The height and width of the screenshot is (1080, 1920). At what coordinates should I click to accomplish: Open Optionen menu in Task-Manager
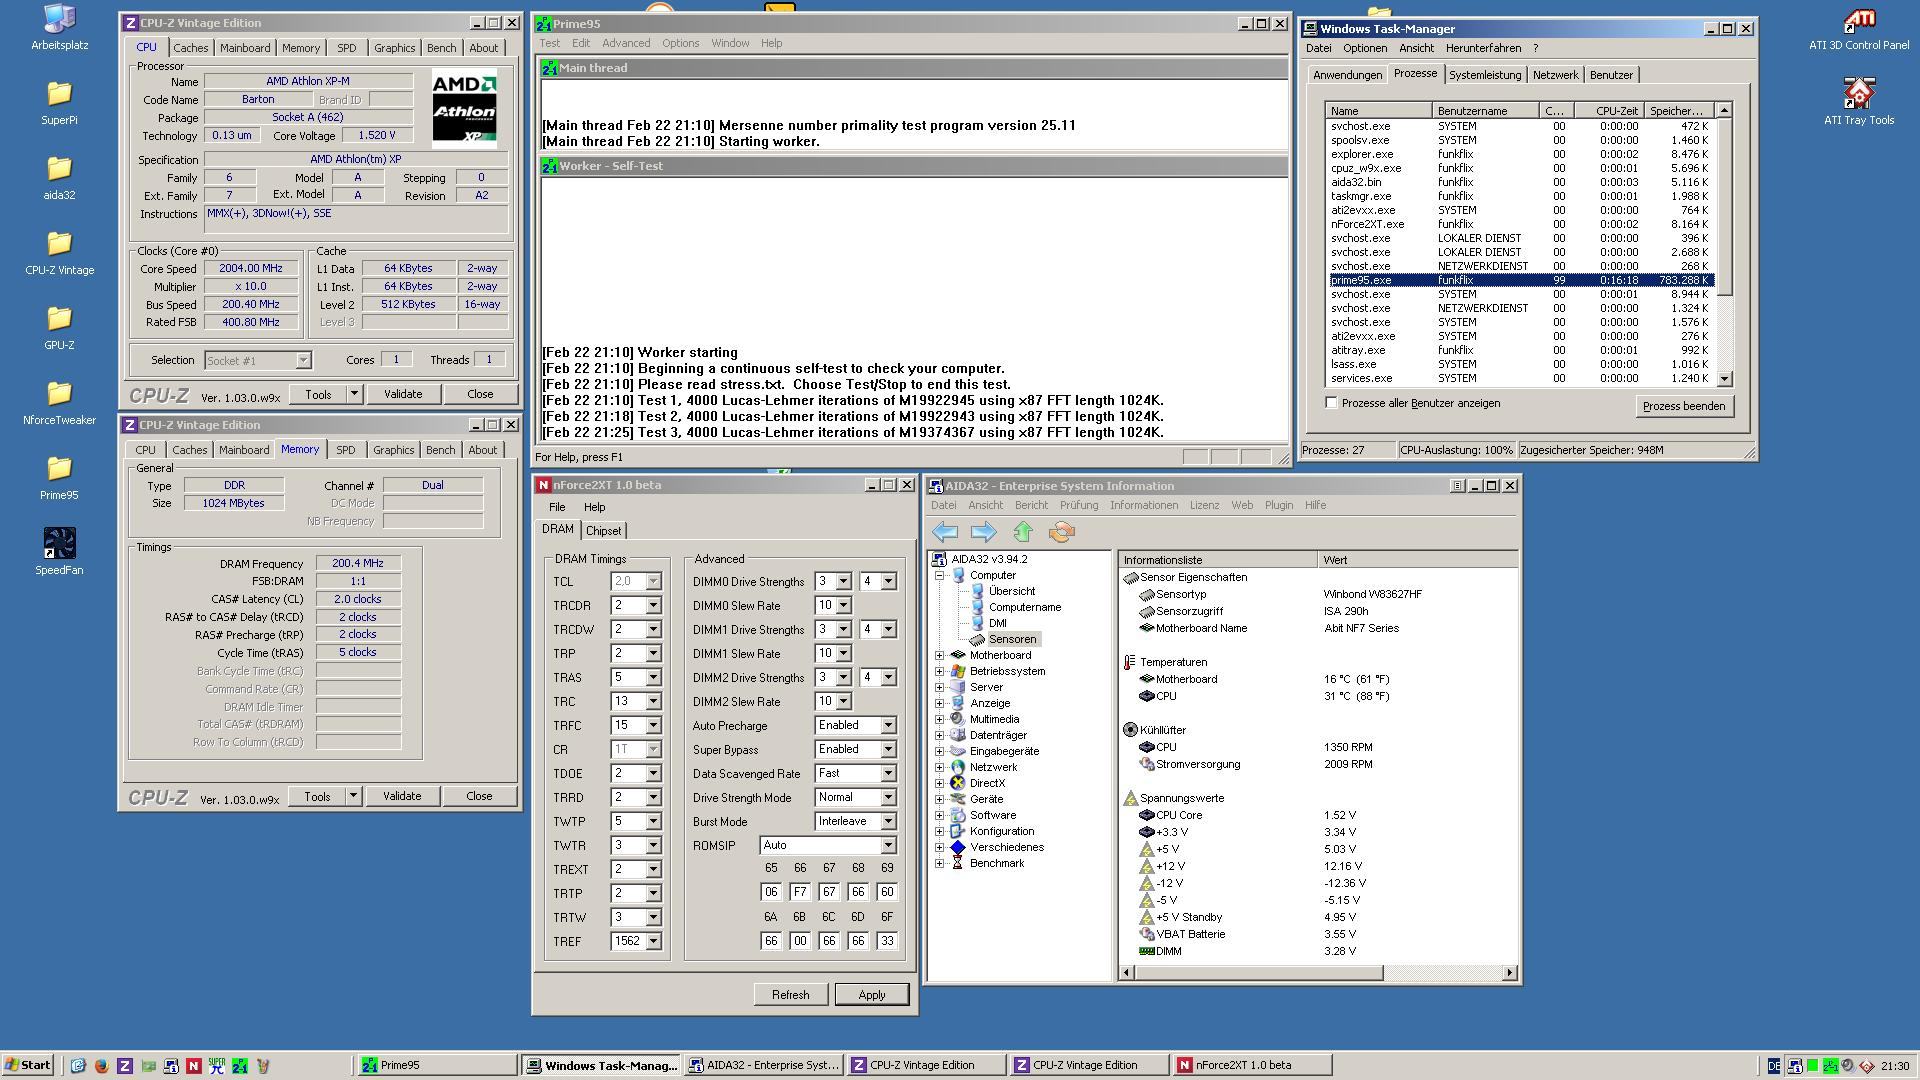tap(1365, 48)
